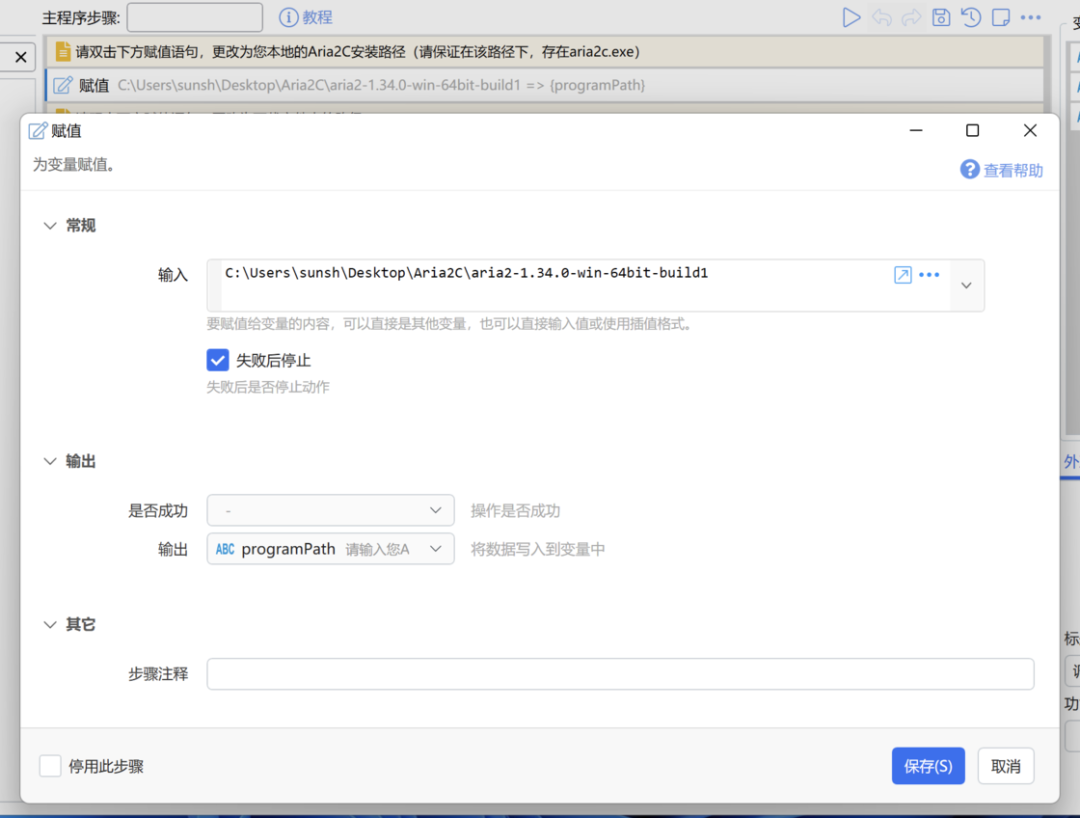Screen dimensions: 1080x818
Task: Close the 赋值 dialog
Action: [x=1030, y=130]
